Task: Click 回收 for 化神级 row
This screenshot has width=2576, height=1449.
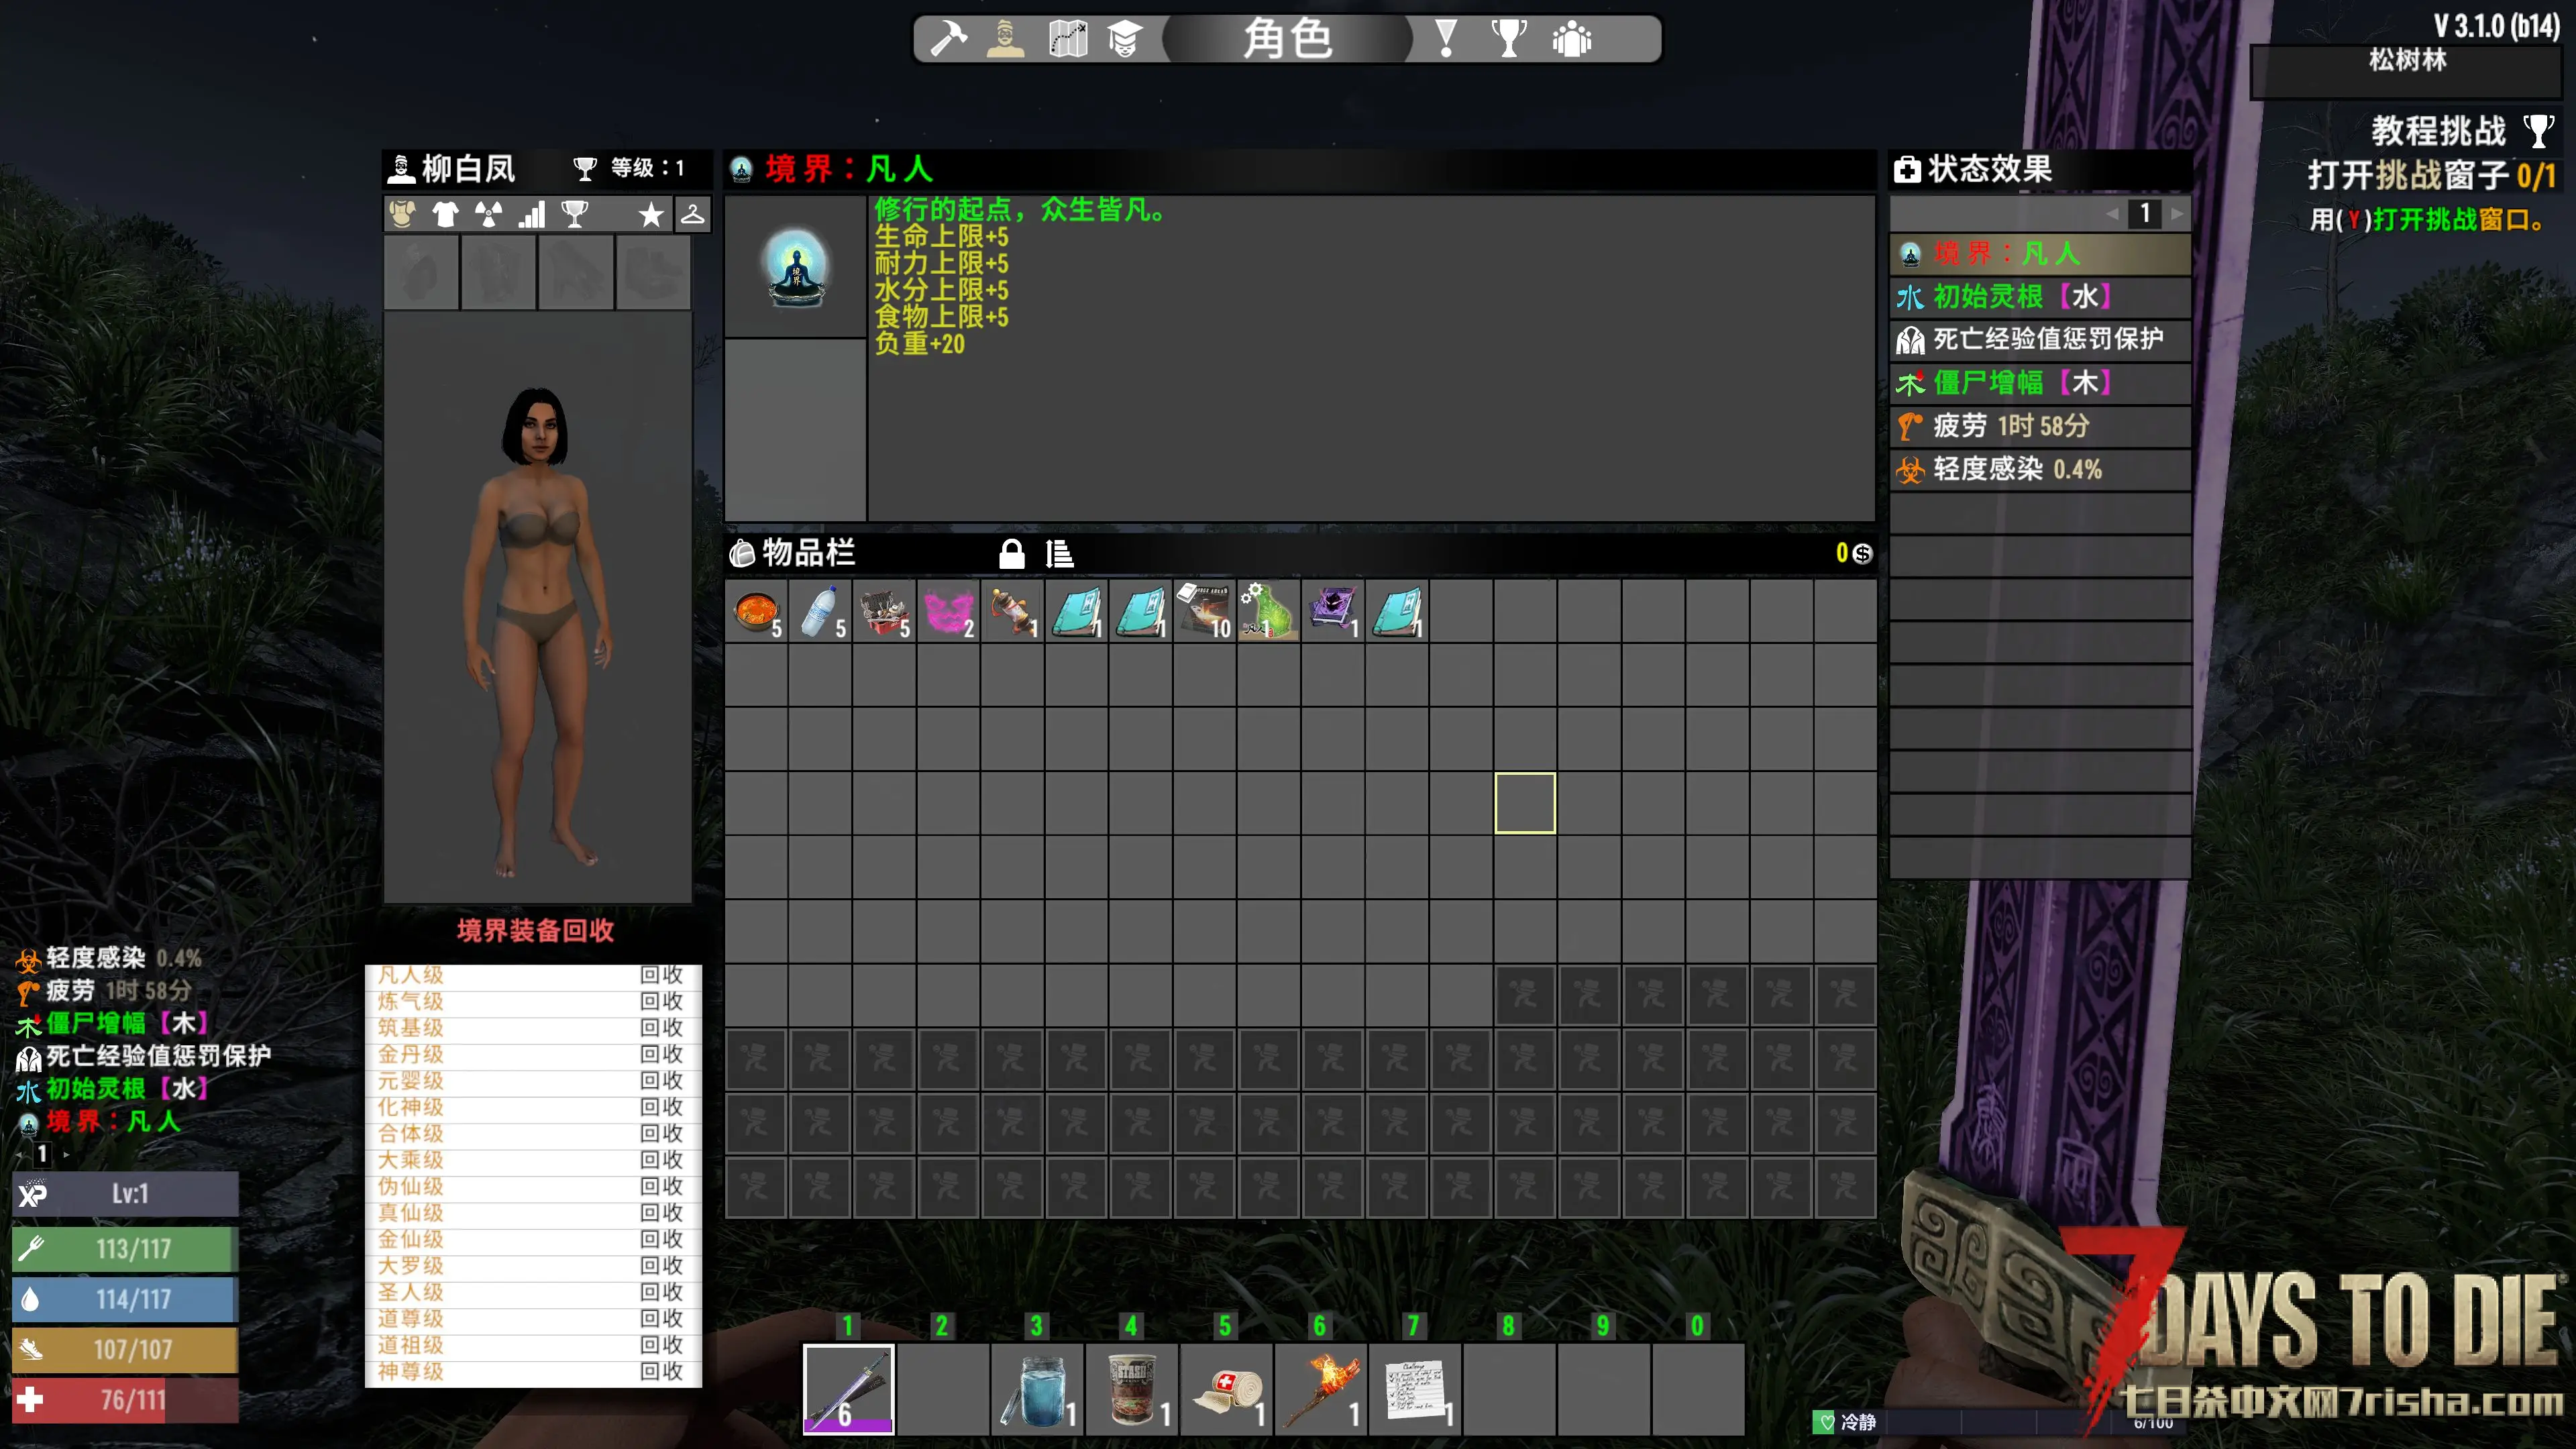Action: [661, 1107]
